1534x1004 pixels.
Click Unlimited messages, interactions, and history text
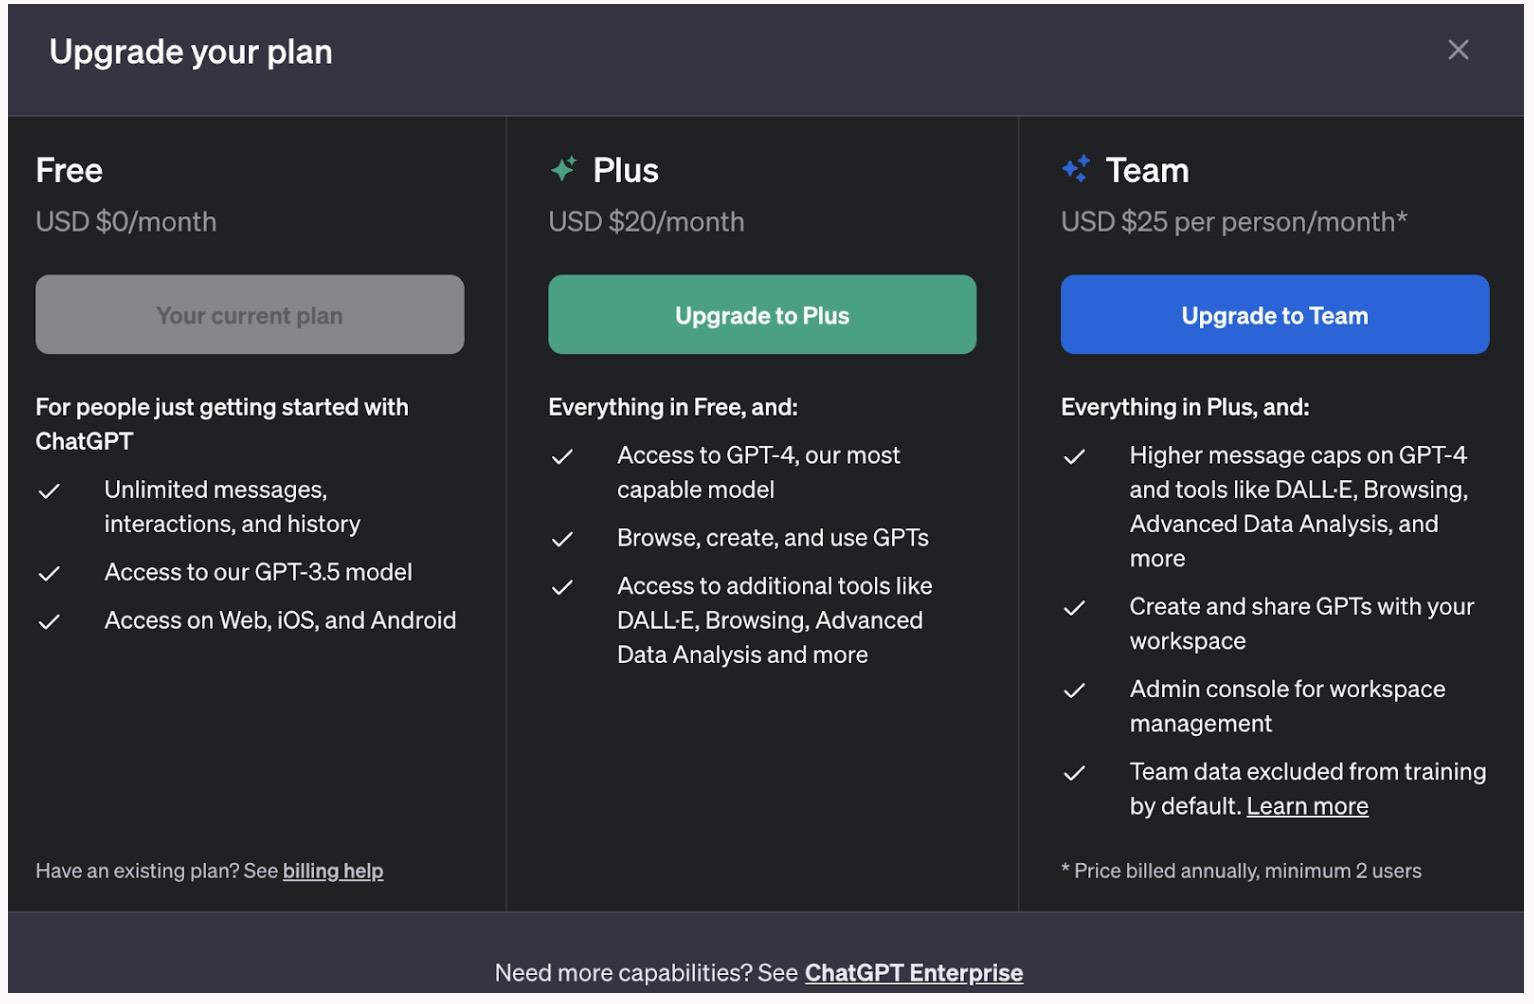pyautogui.click(x=232, y=507)
